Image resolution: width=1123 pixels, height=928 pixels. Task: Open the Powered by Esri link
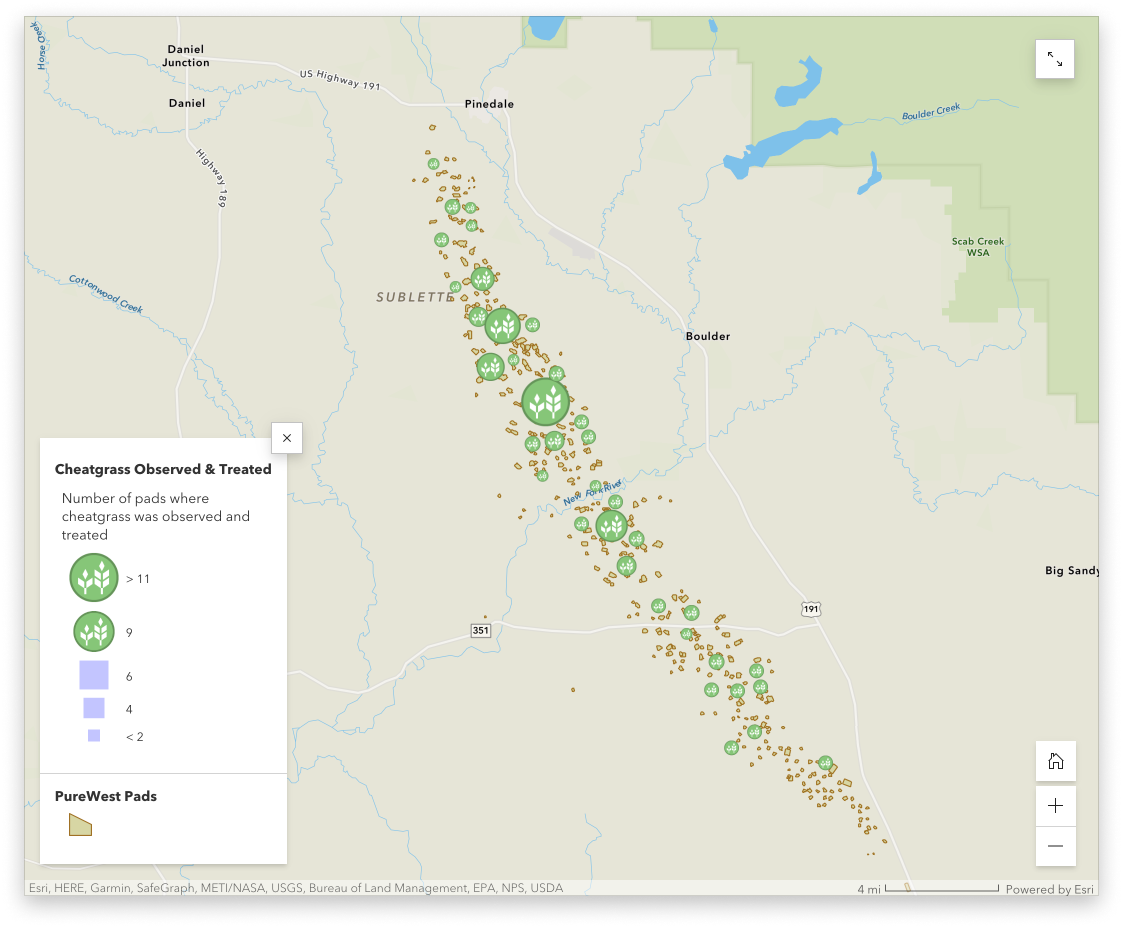1049,889
